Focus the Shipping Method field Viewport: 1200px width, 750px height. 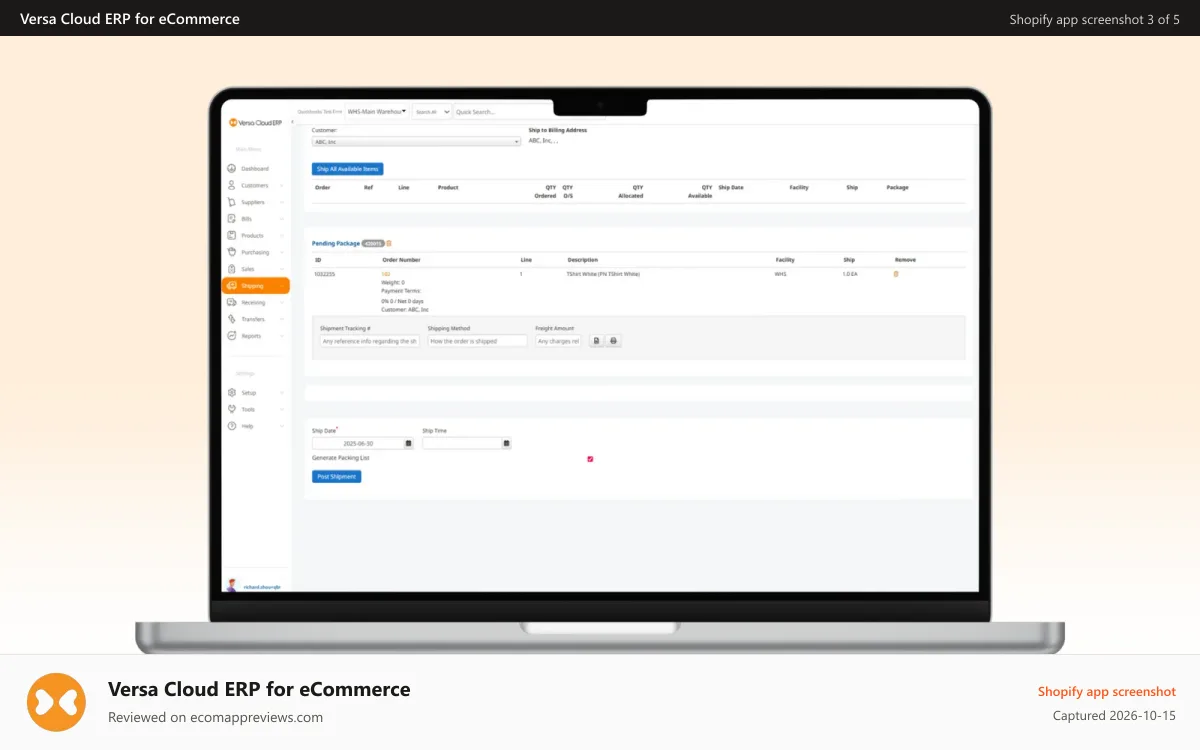click(x=477, y=341)
